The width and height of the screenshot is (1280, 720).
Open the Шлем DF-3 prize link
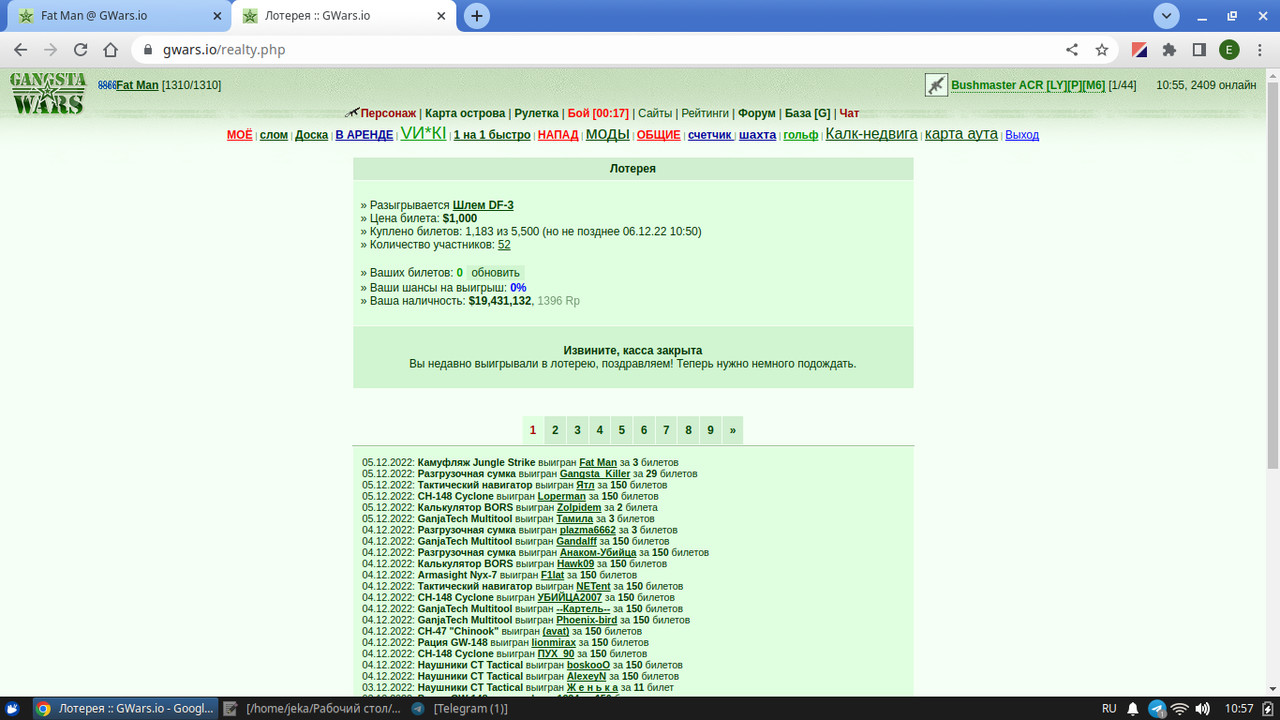(483, 205)
